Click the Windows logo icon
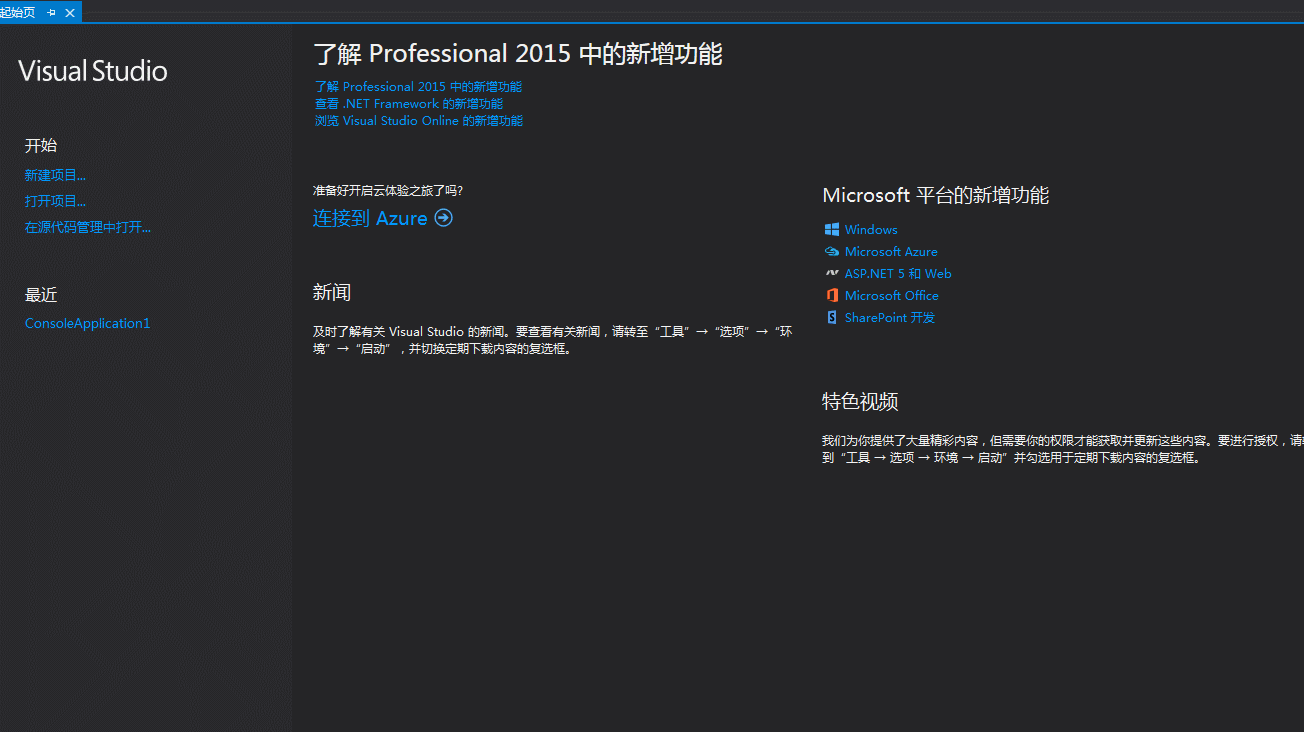Screen dimensions: 1304x732 832,229
